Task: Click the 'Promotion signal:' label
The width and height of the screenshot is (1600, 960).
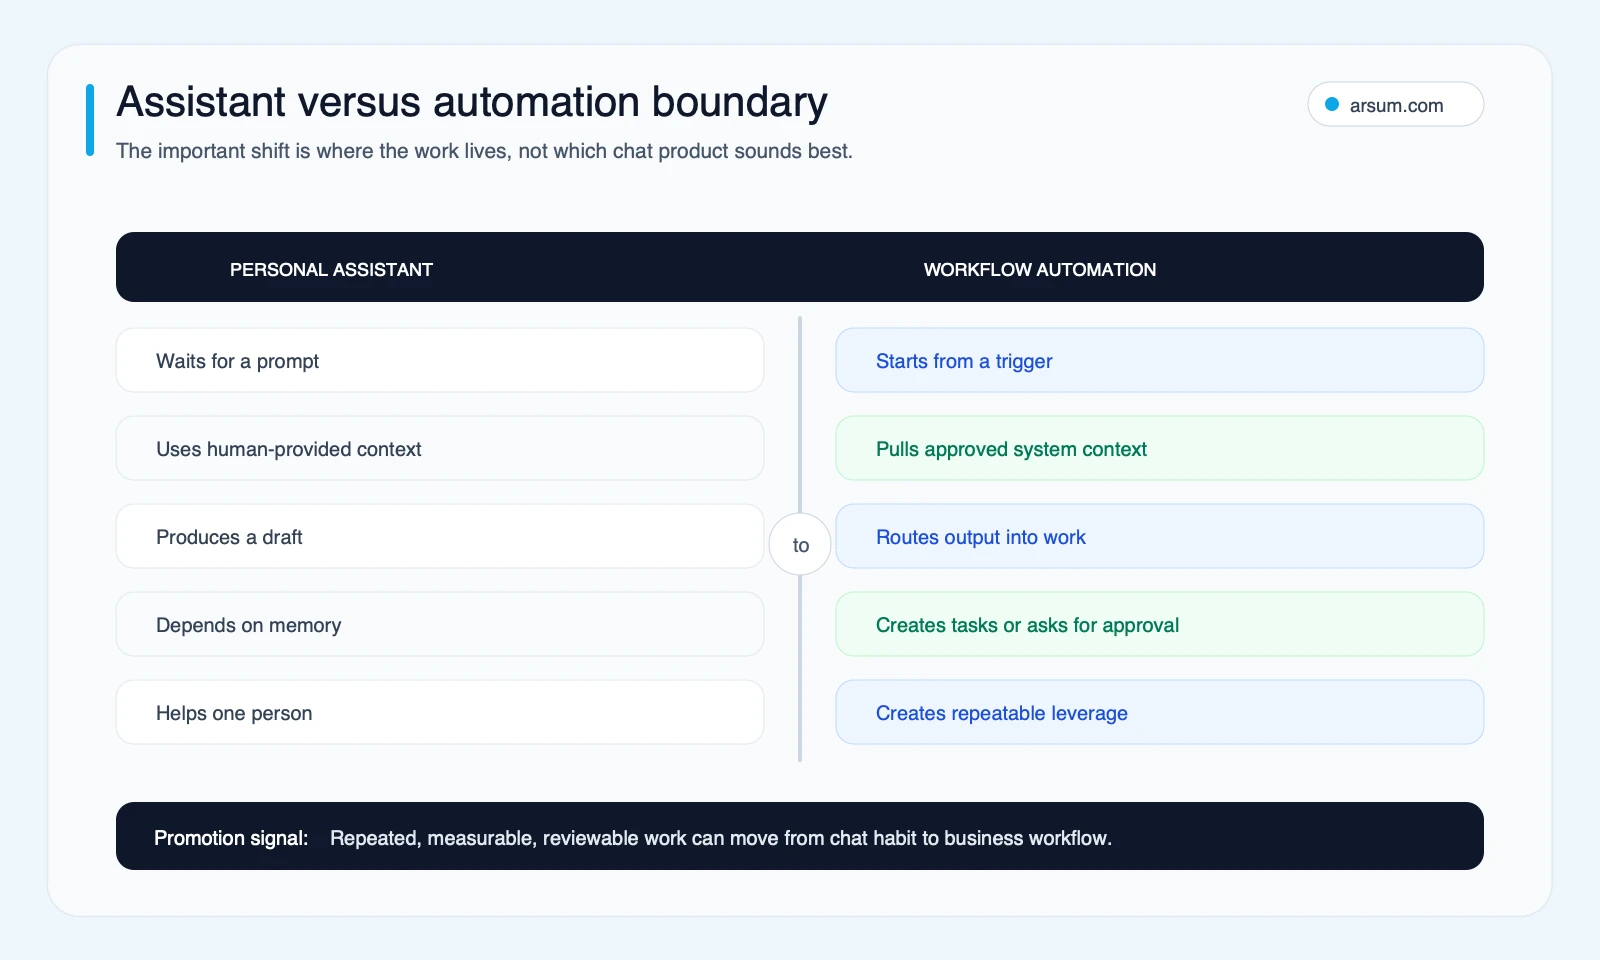Action: tap(231, 838)
